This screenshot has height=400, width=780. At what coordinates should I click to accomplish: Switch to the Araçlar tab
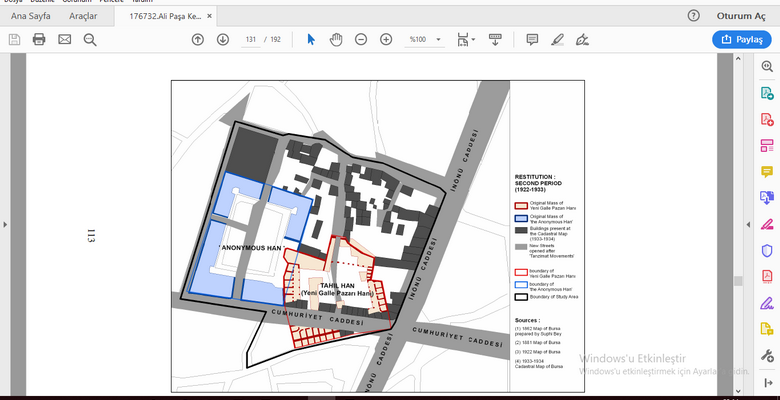[89, 16]
